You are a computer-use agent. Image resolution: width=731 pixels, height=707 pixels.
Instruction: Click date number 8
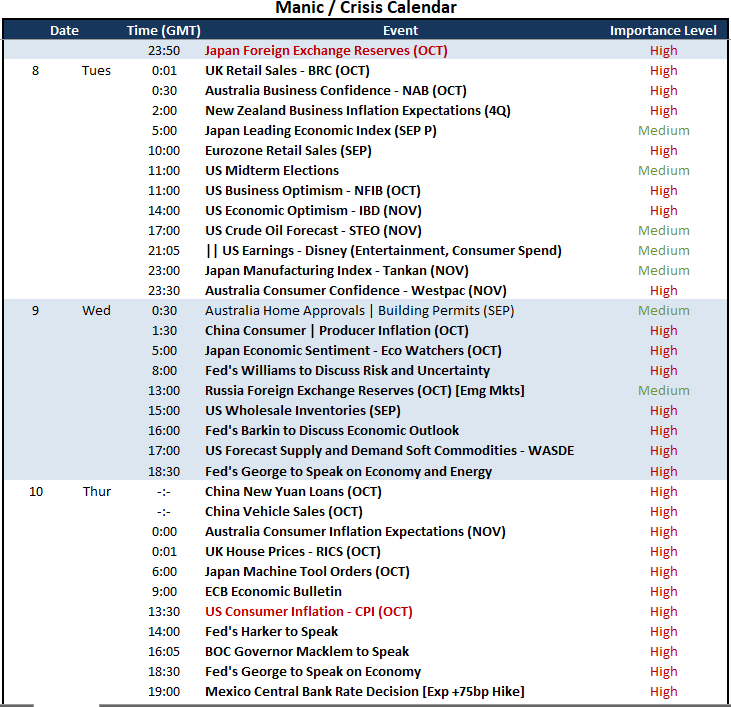point(35,71)
